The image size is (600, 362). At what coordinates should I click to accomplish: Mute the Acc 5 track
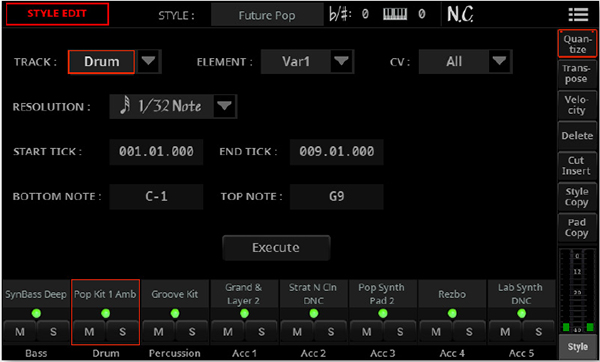tap(505, 331)
